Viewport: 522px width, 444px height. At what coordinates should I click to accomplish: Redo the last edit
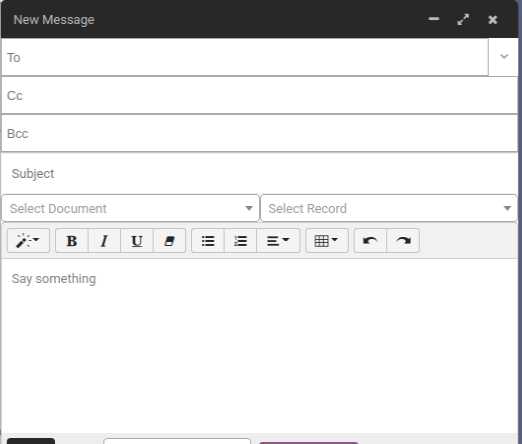click(403, 240)
